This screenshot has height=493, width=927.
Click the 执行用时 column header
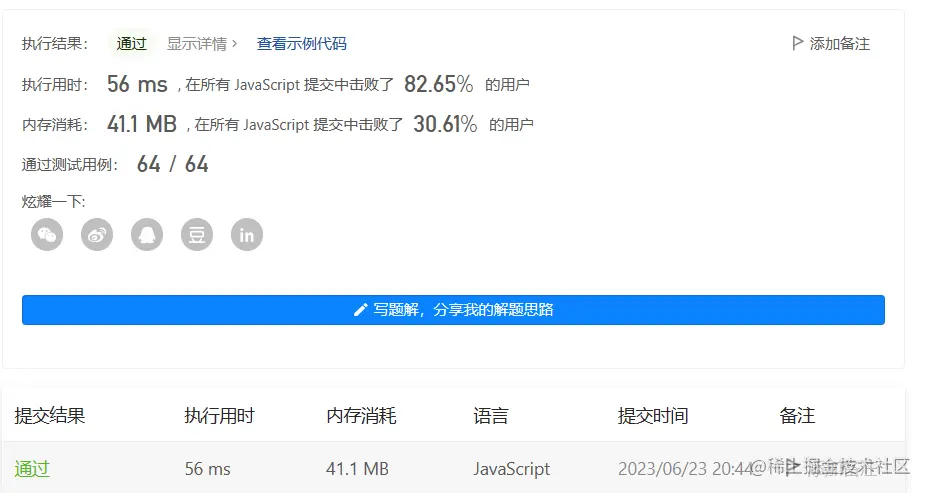click(x=219, y=416)
